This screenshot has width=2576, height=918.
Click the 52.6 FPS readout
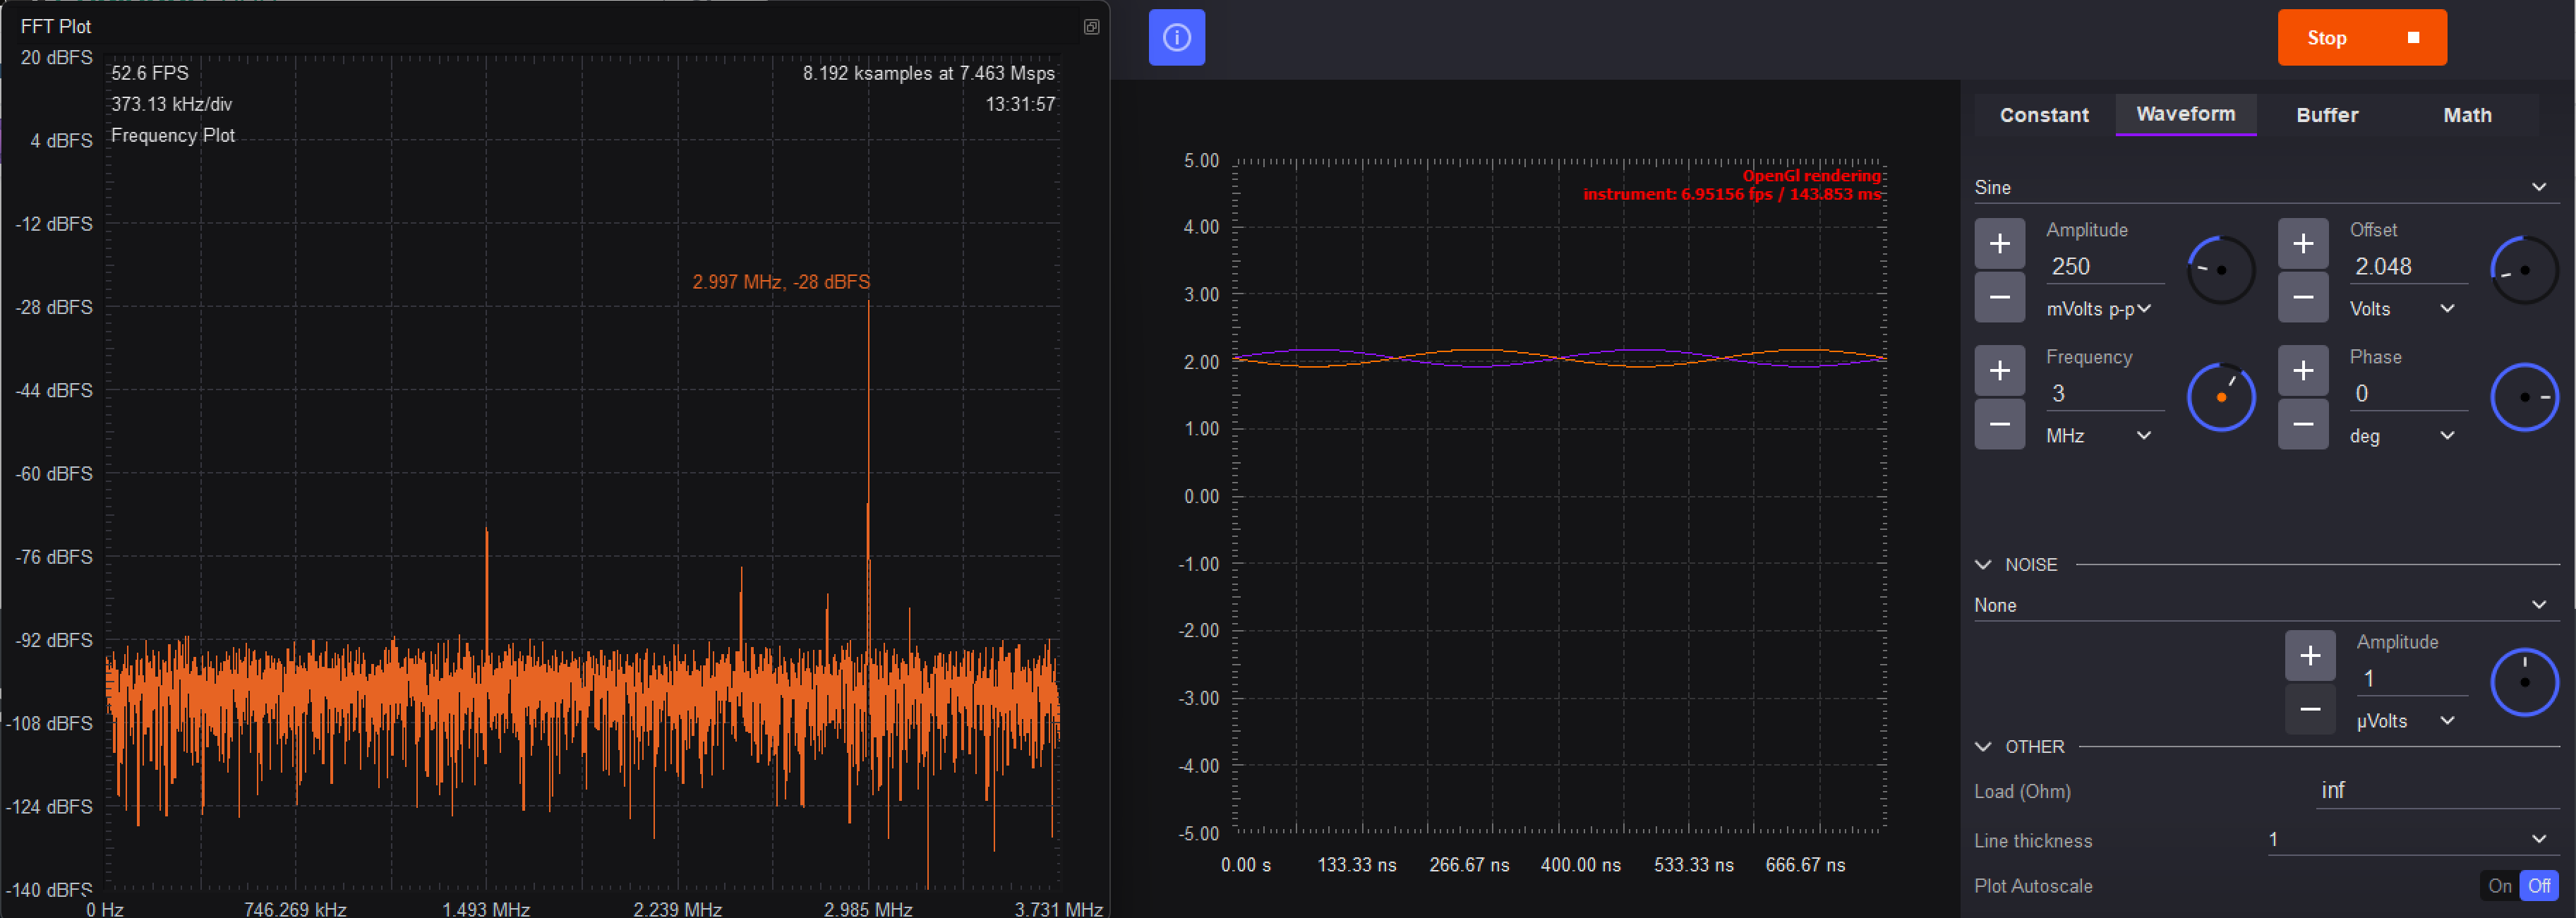pos(150,73)
